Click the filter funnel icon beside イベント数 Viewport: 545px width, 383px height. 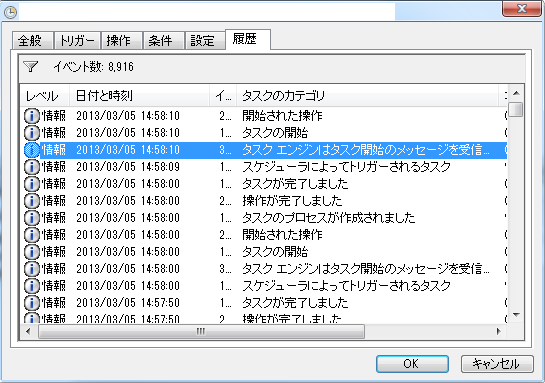pyautogui.click(x=30, y=66)
